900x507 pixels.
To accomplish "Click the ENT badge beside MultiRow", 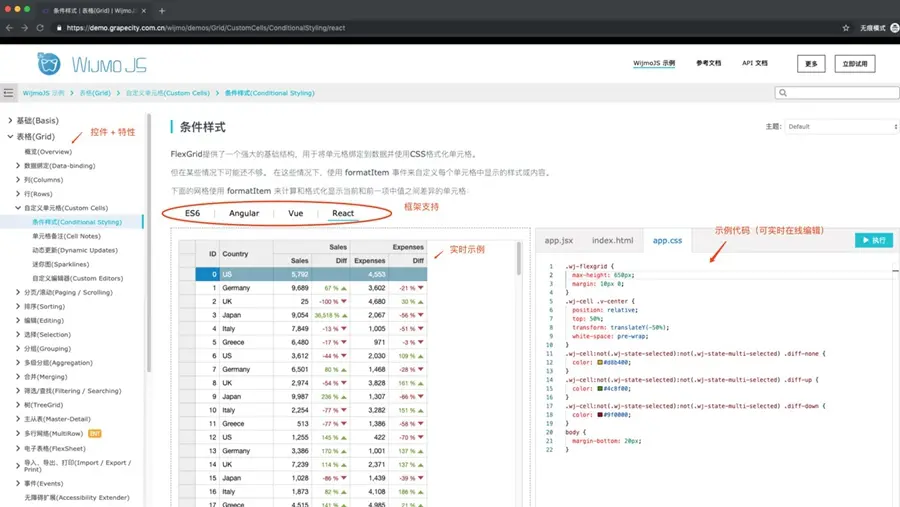I will click(95, 434).
